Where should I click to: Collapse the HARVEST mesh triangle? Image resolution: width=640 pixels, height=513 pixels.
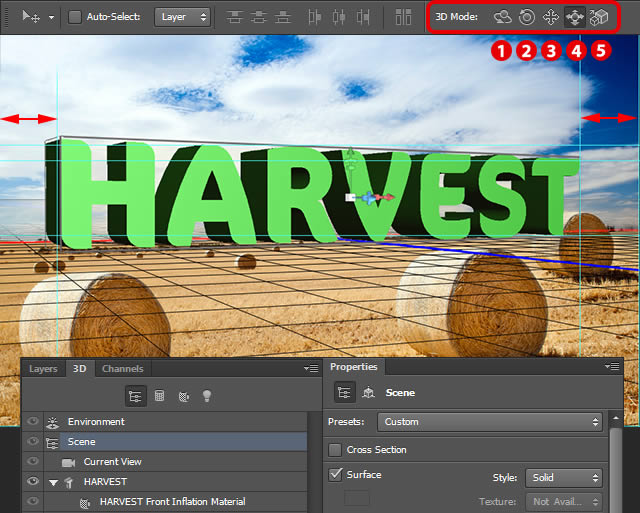[x=53, y=483]
